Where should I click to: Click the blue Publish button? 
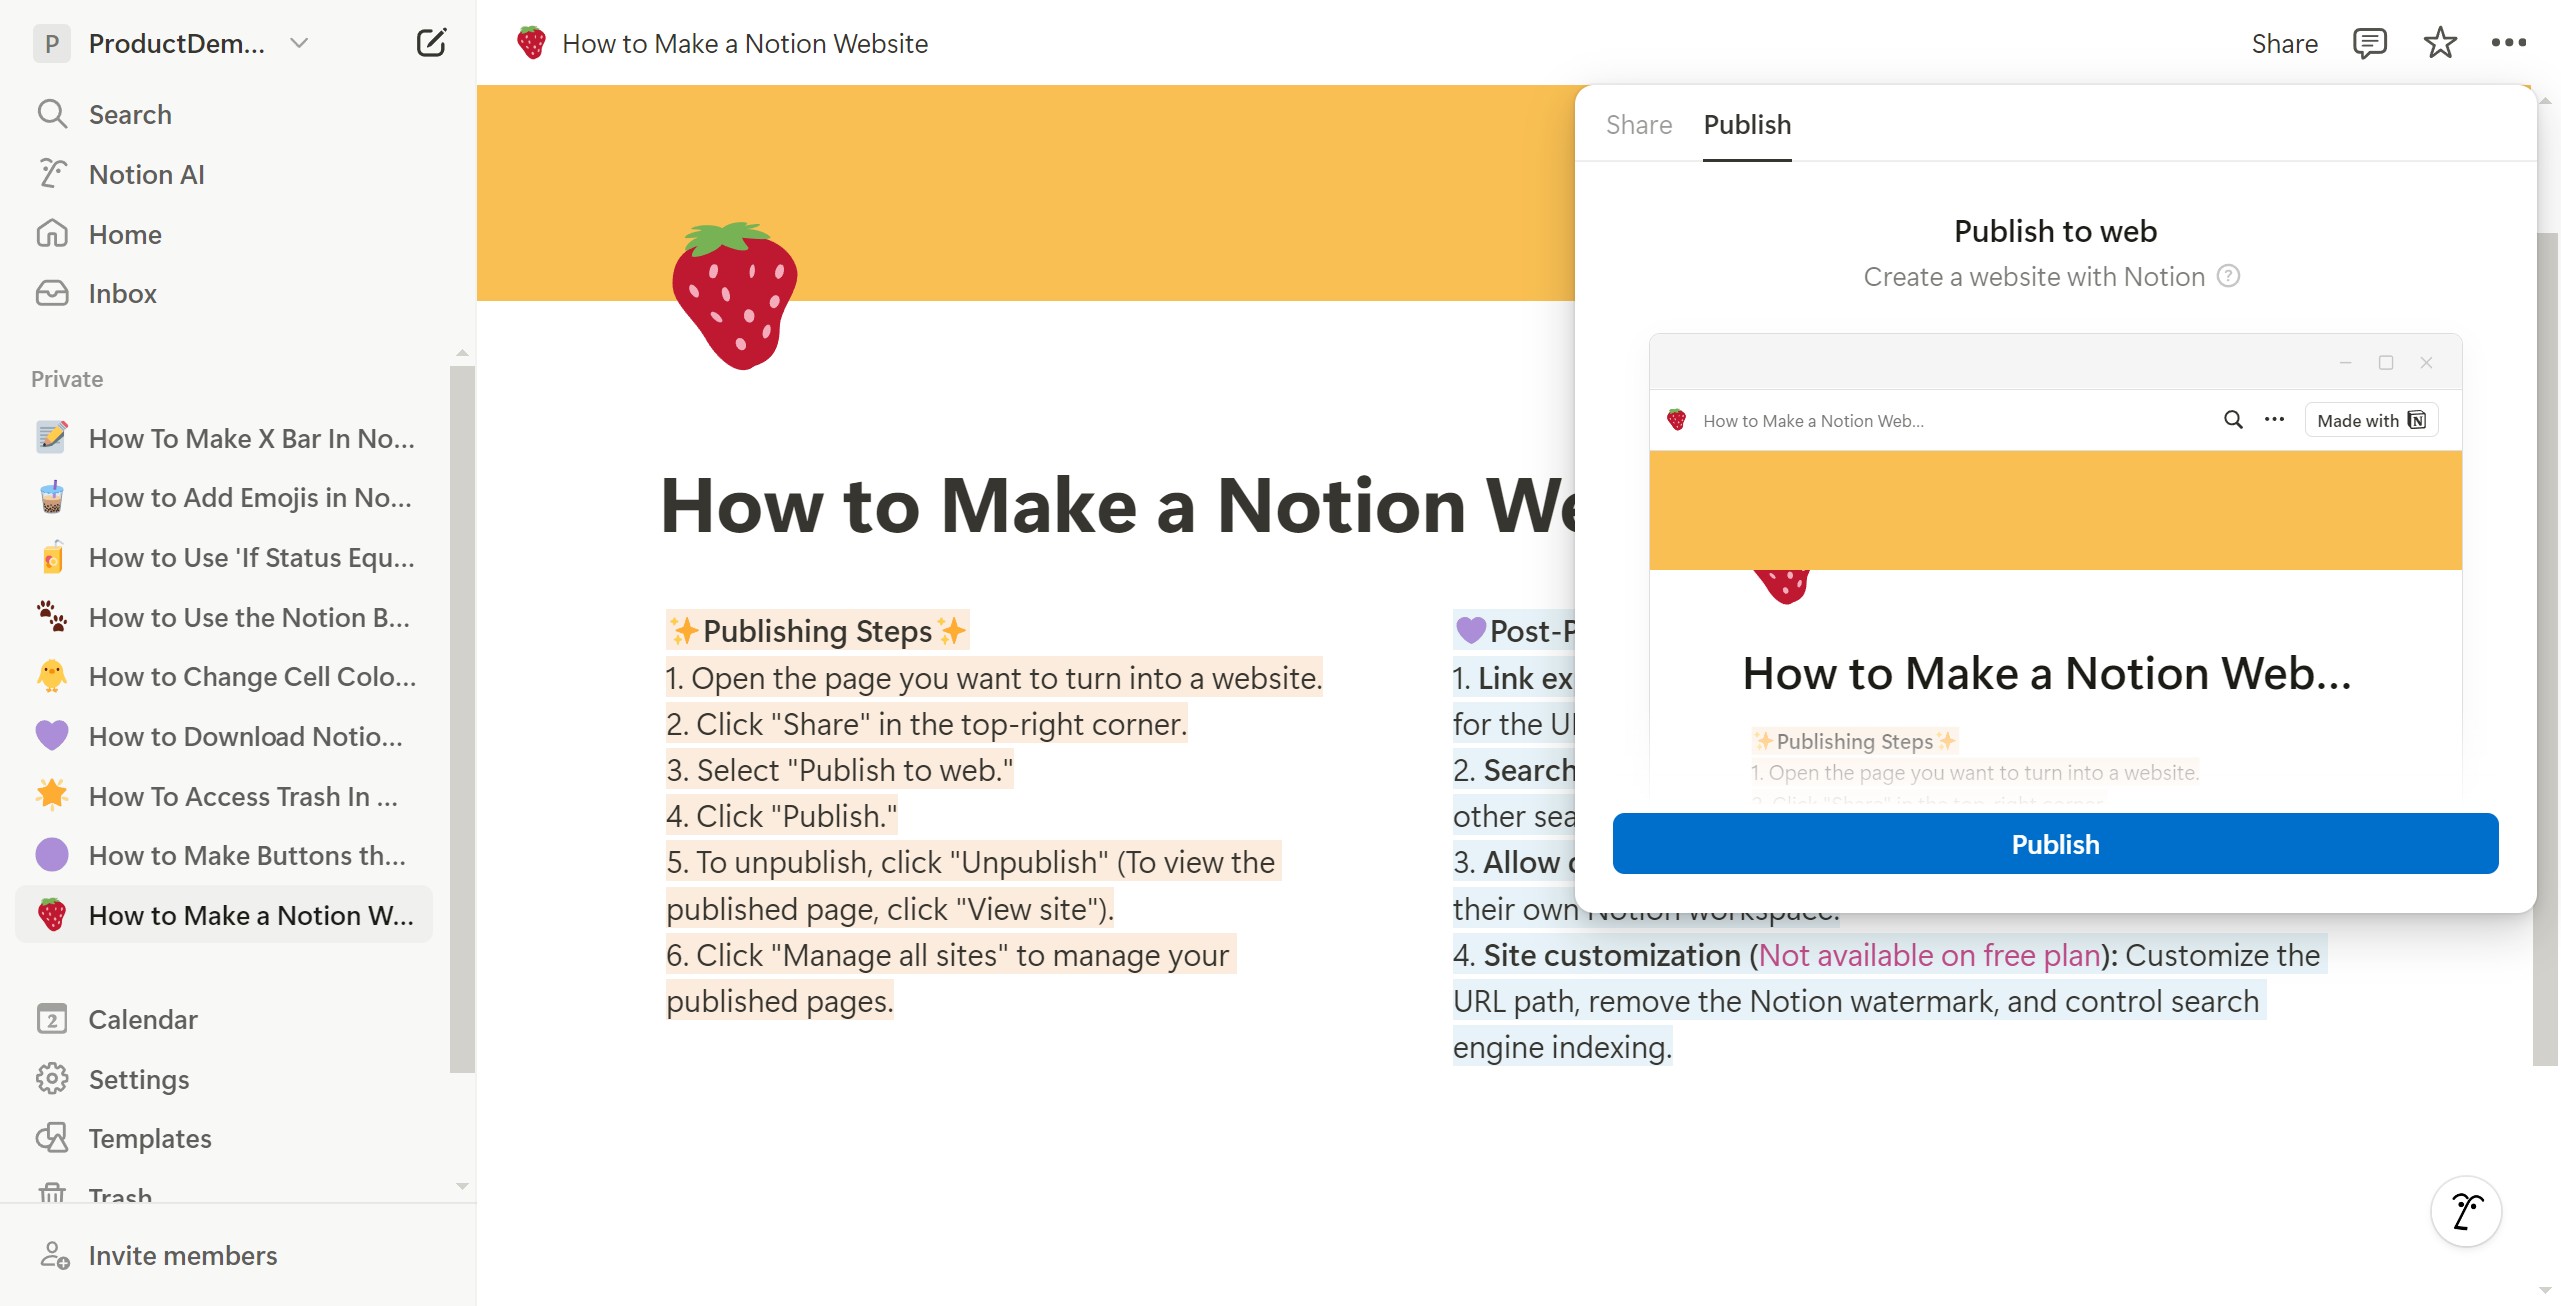click(x=2055, y=844)
